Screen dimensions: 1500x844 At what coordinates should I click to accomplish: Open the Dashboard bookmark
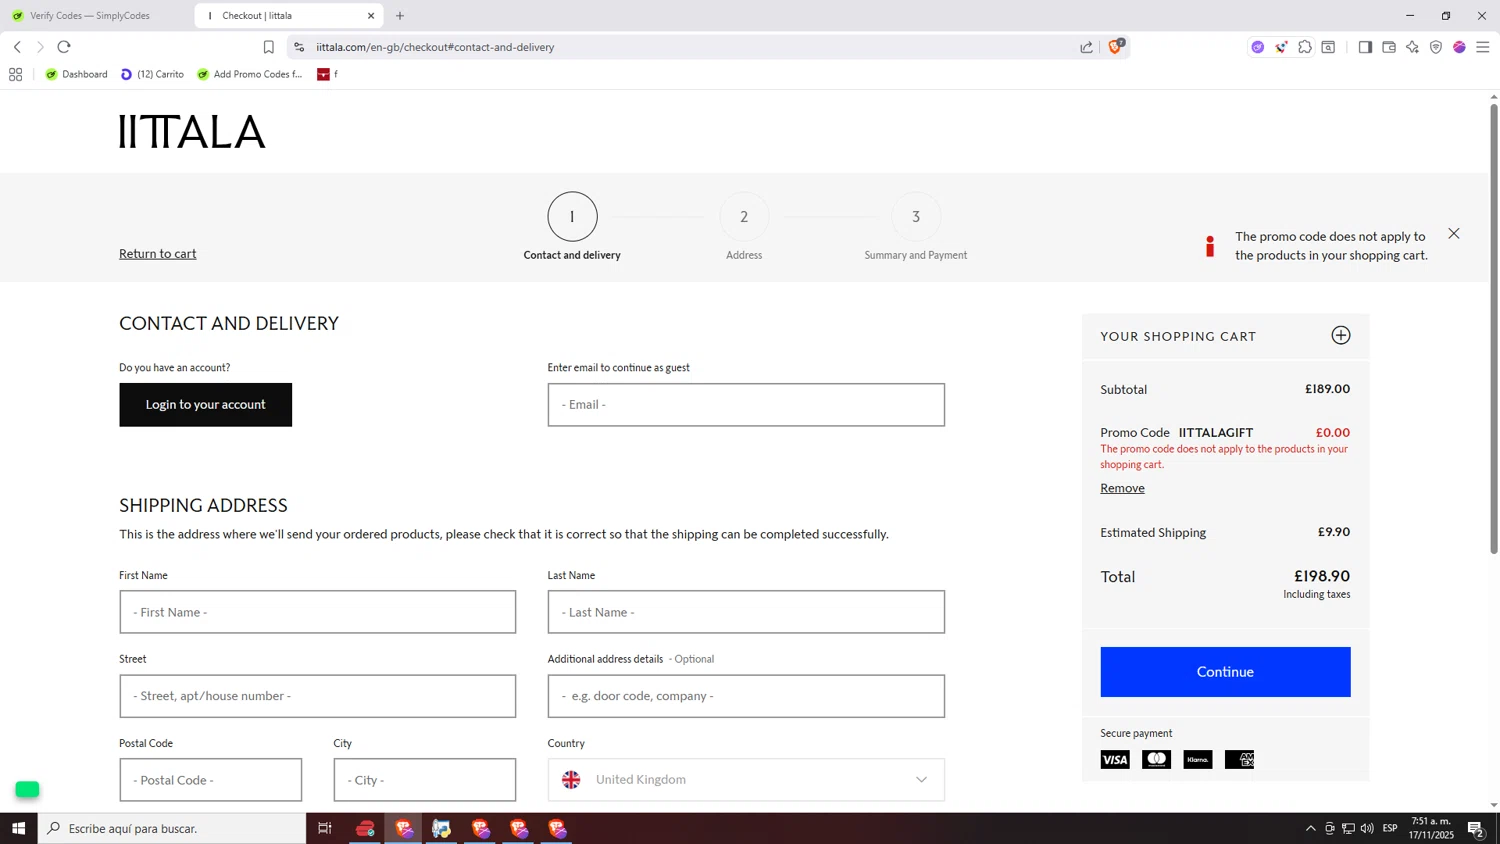point(77,74)
